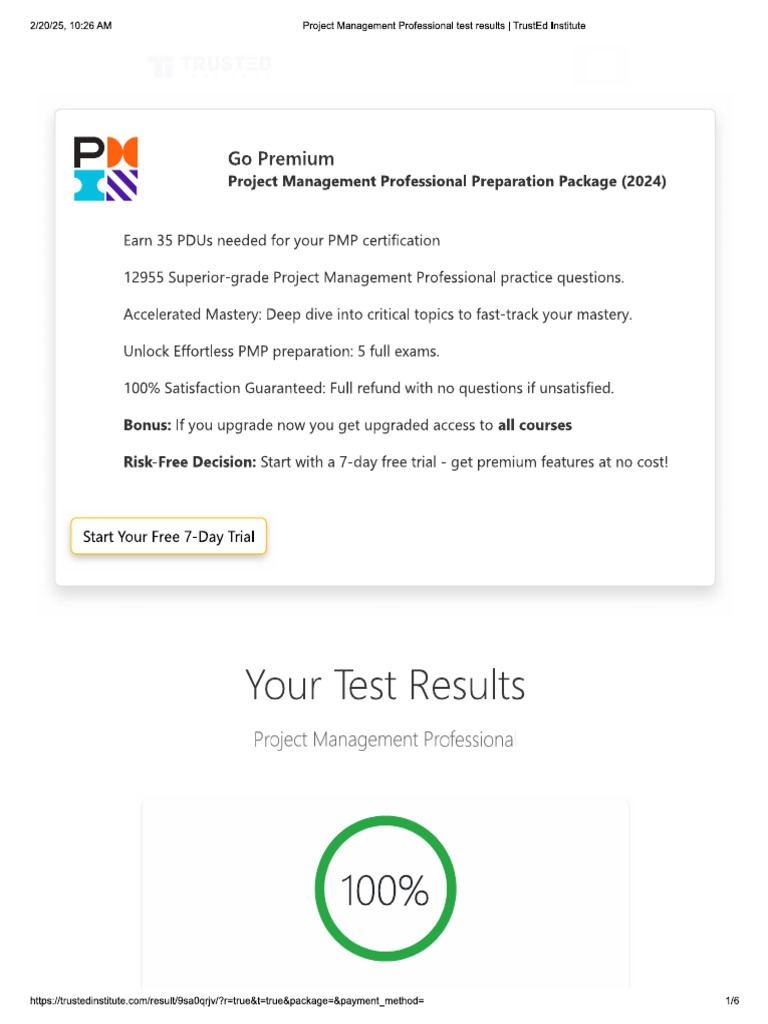This screenshot has height=1024, width=768.
Task: Click the faded TrustEd logo in header
Action: pos(209,67)
